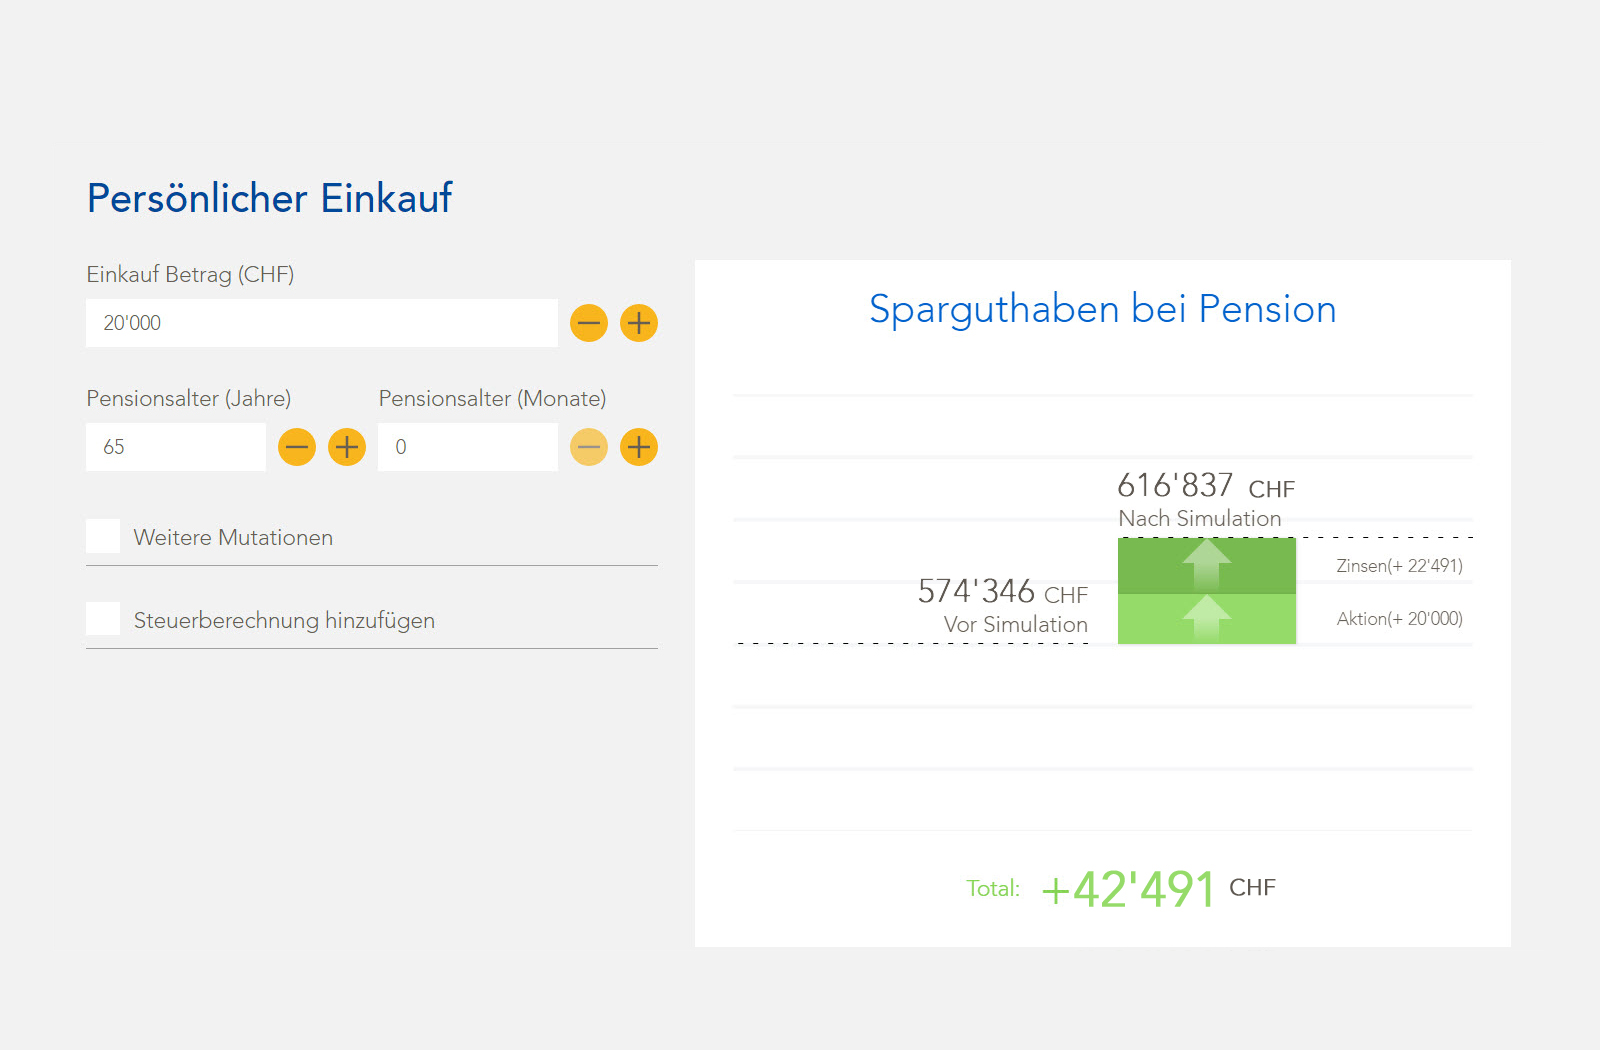The height and width of the screenshot is (1050, 1600).
Task: Click the 616'837 CHF Nach Simulation value
Action: [1206, 486]
